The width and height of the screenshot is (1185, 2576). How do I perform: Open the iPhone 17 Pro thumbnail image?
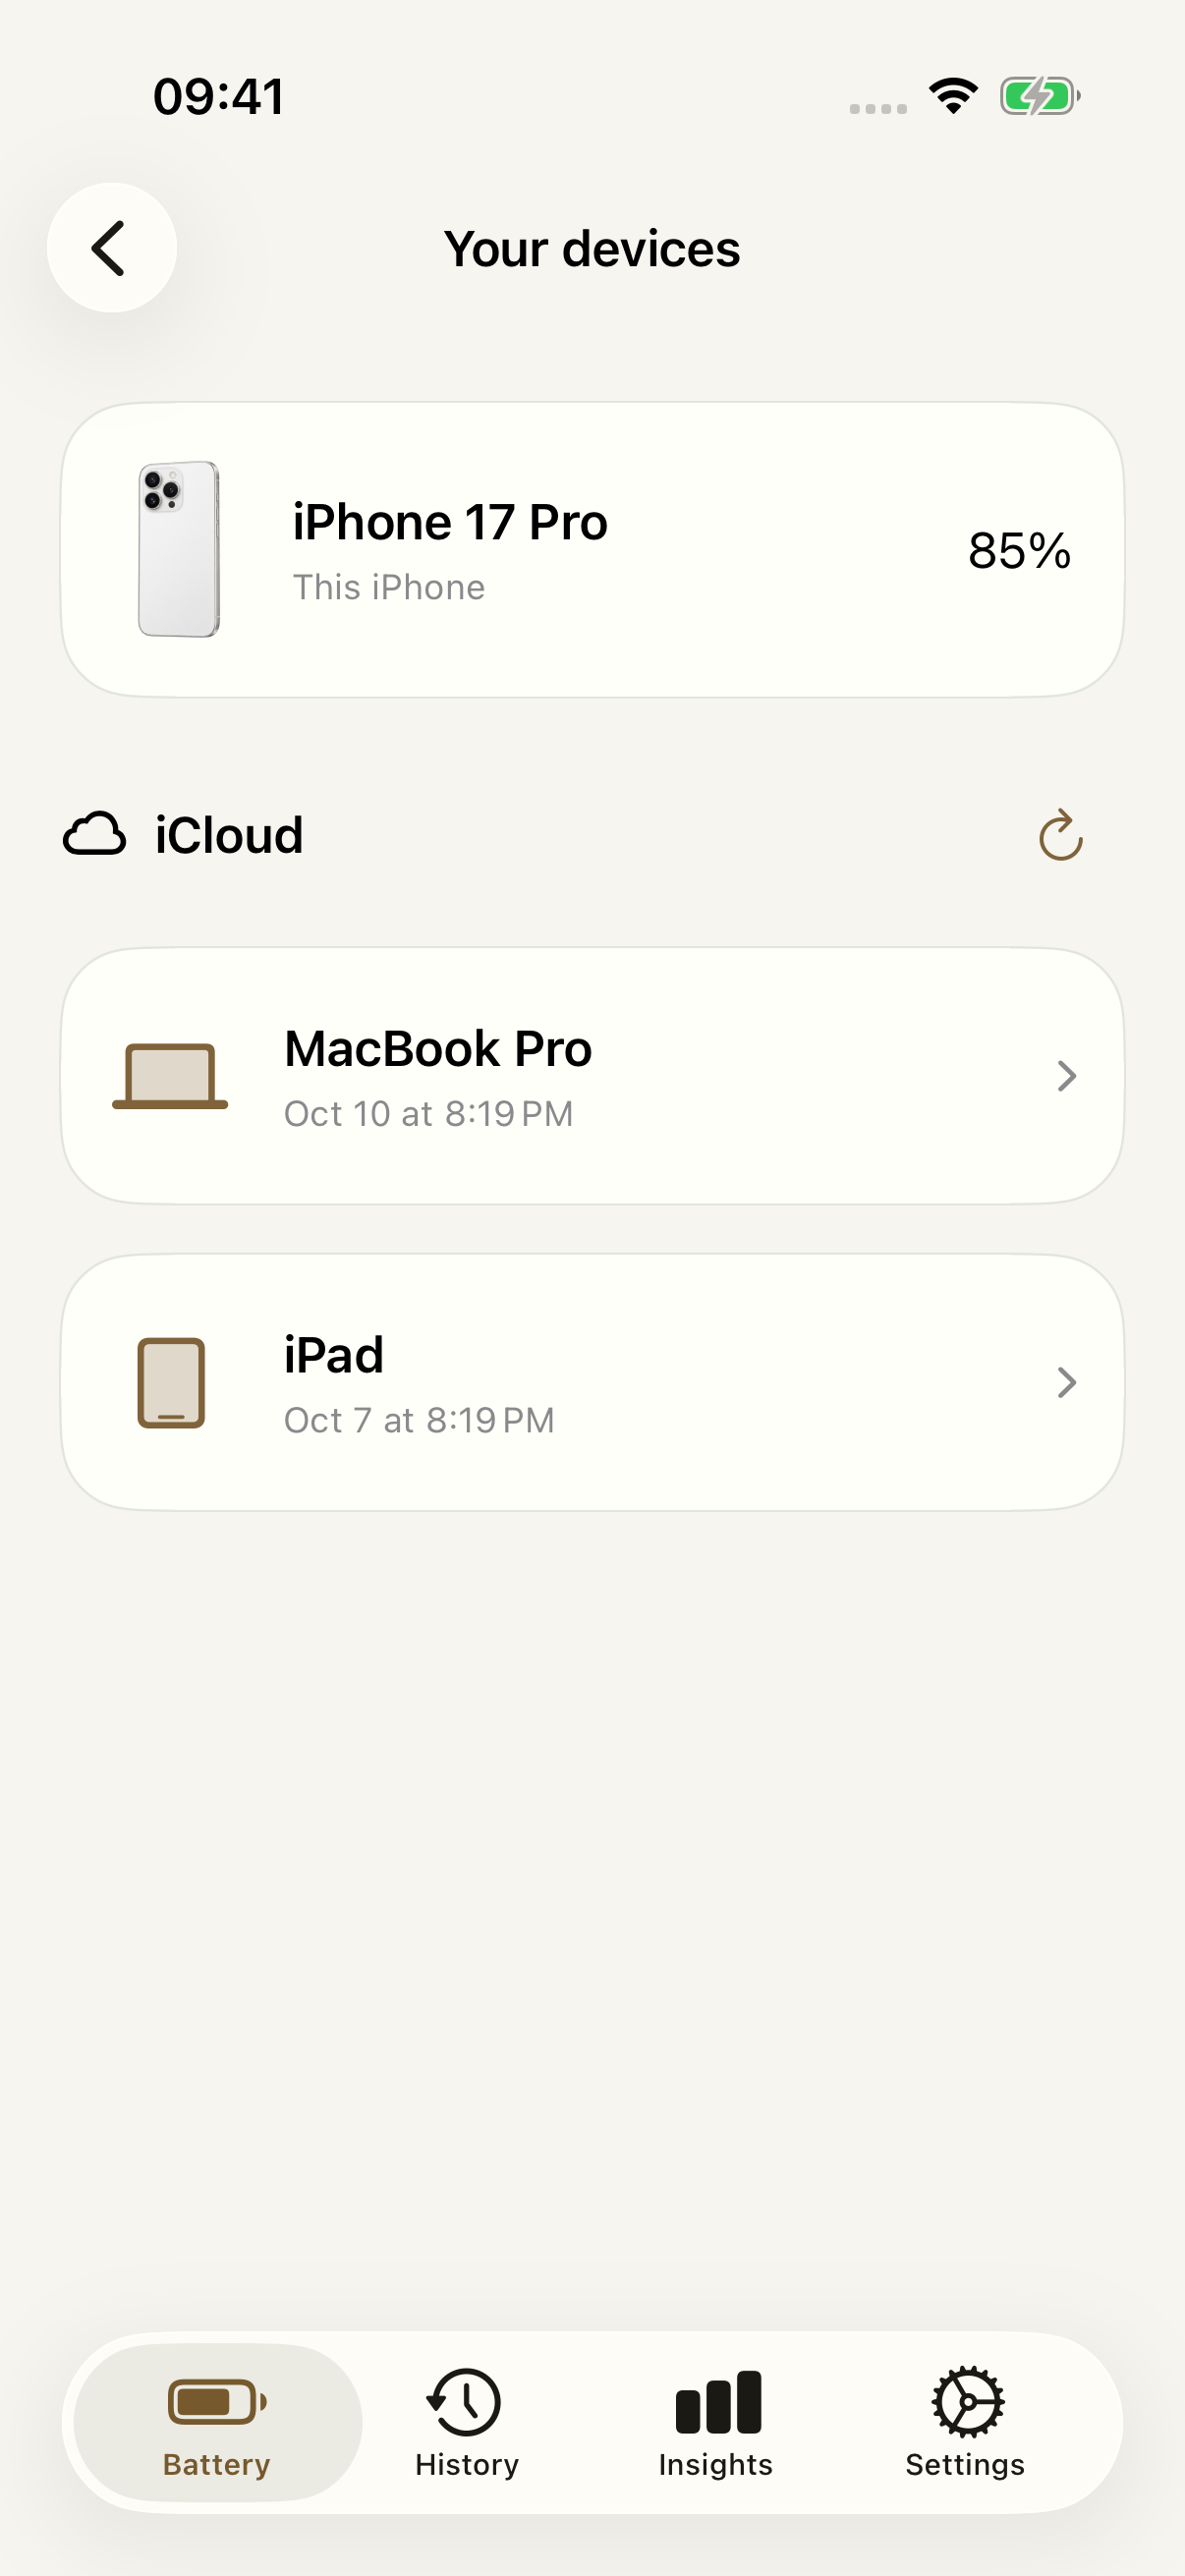pyautogui.click(x=178, y=549)
